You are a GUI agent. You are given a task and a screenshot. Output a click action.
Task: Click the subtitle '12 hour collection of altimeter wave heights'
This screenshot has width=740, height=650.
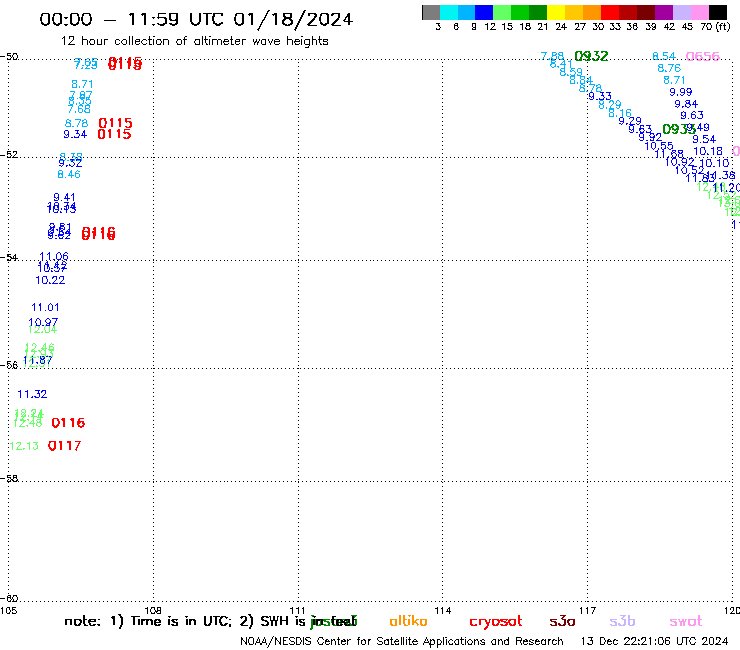click(194, 41)
